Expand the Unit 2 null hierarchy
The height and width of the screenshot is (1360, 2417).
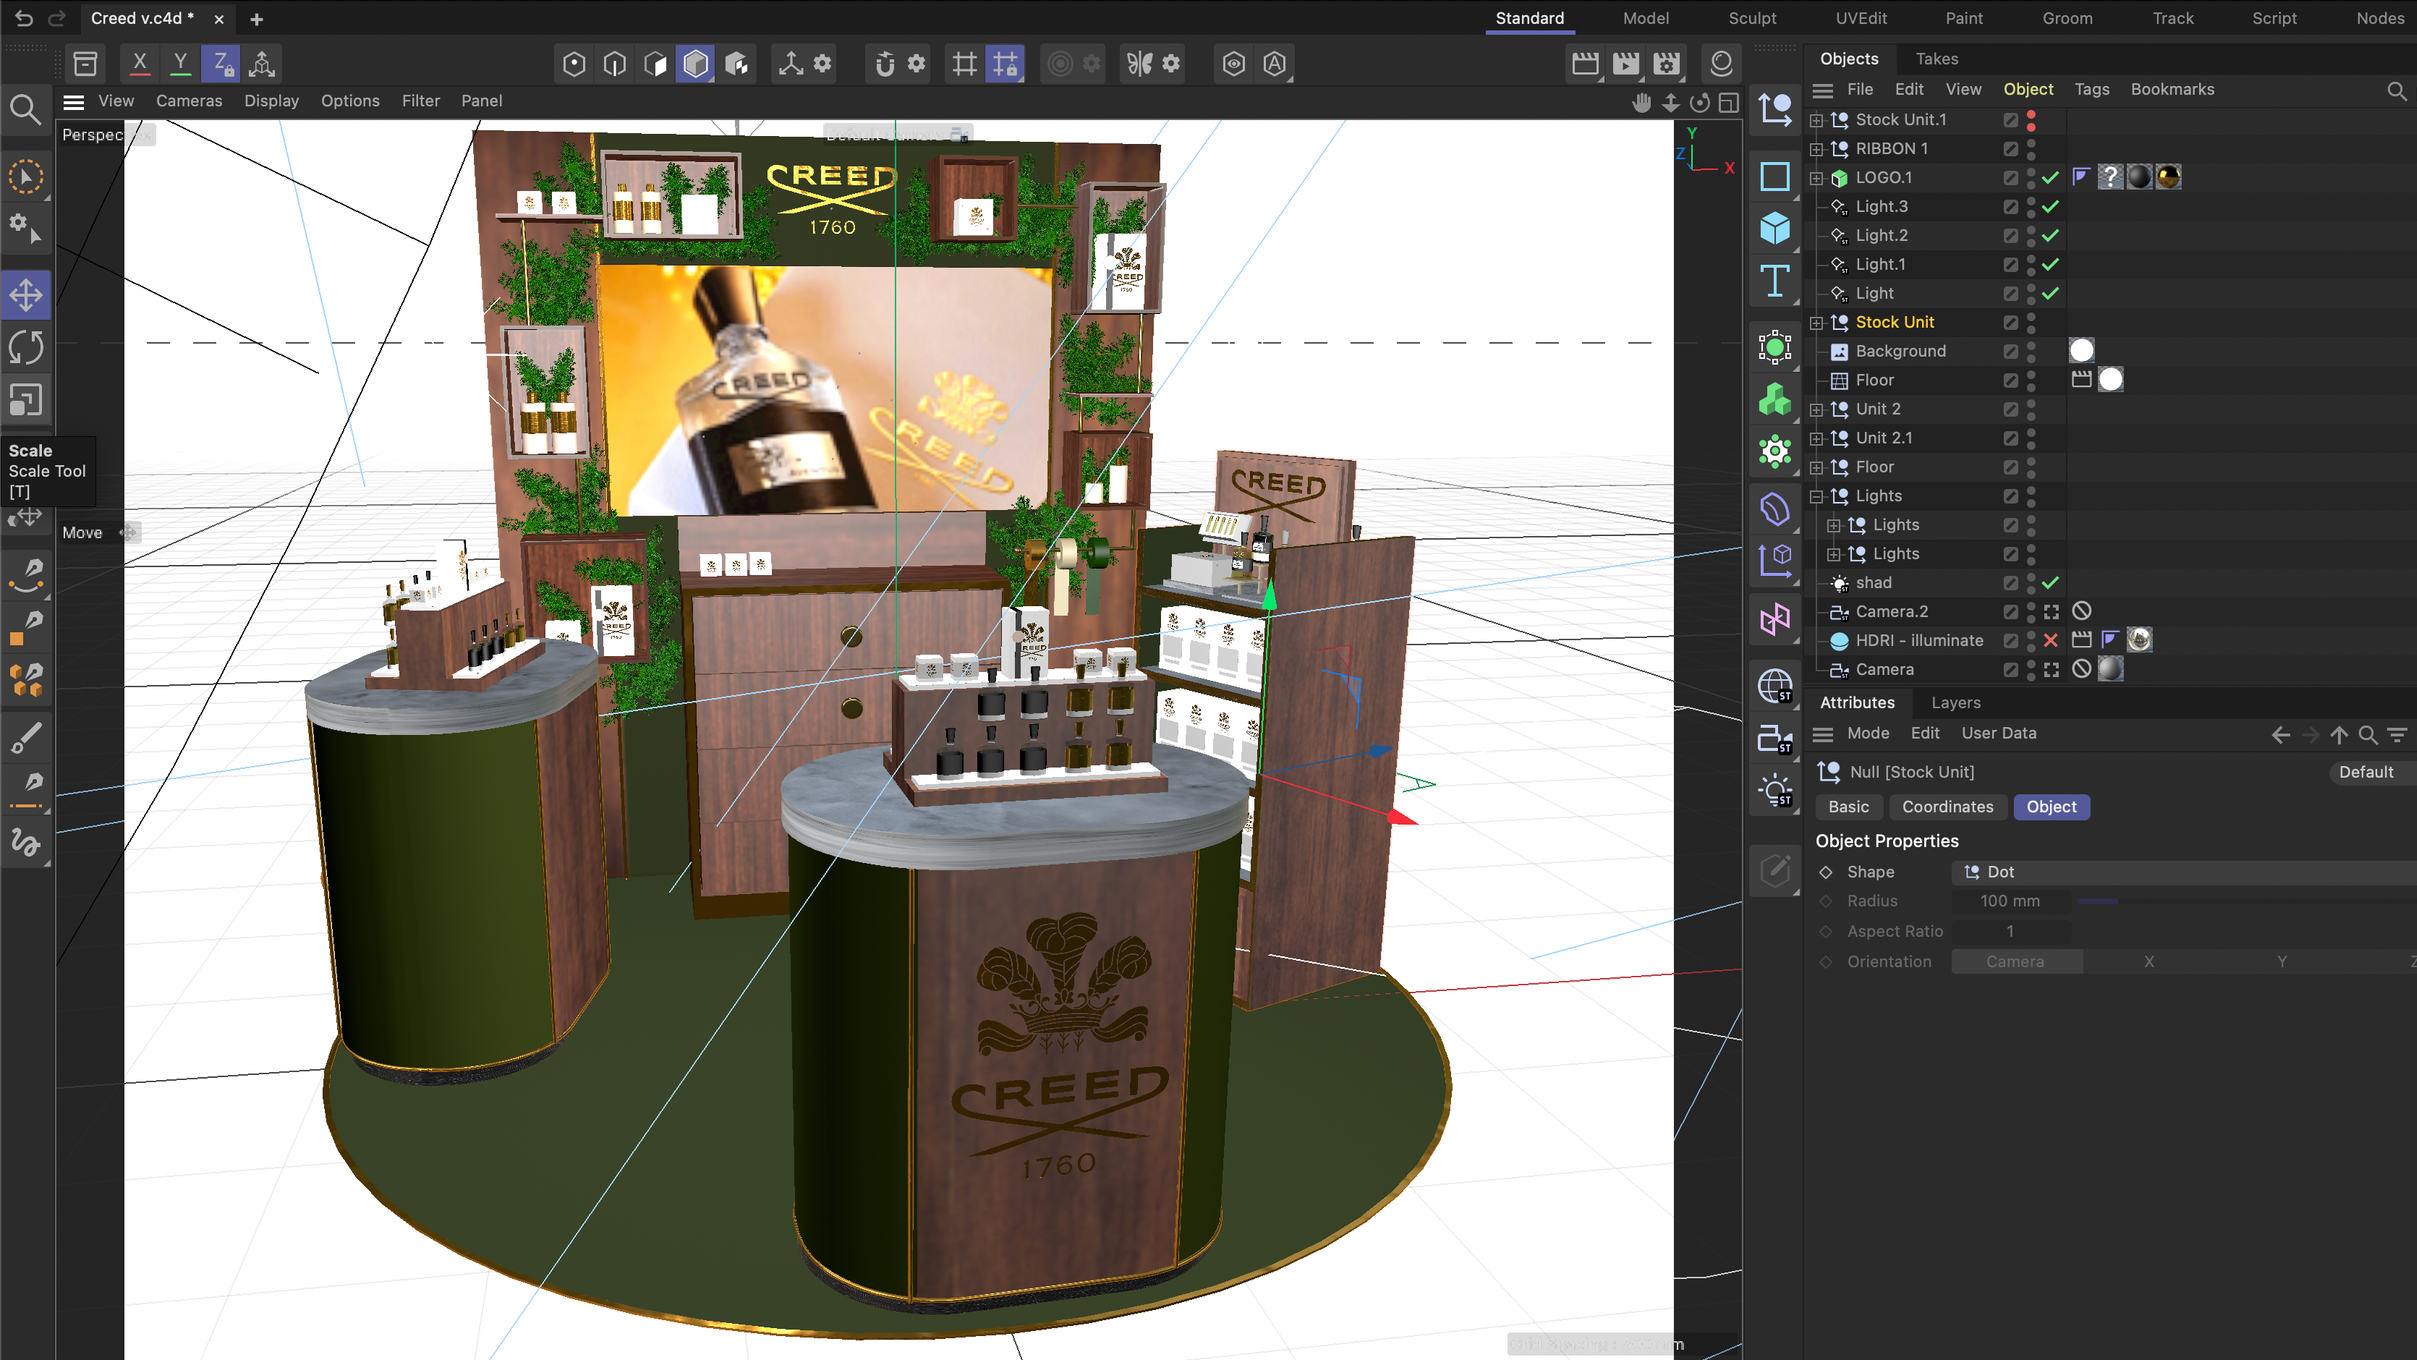tap(1817, 410)
